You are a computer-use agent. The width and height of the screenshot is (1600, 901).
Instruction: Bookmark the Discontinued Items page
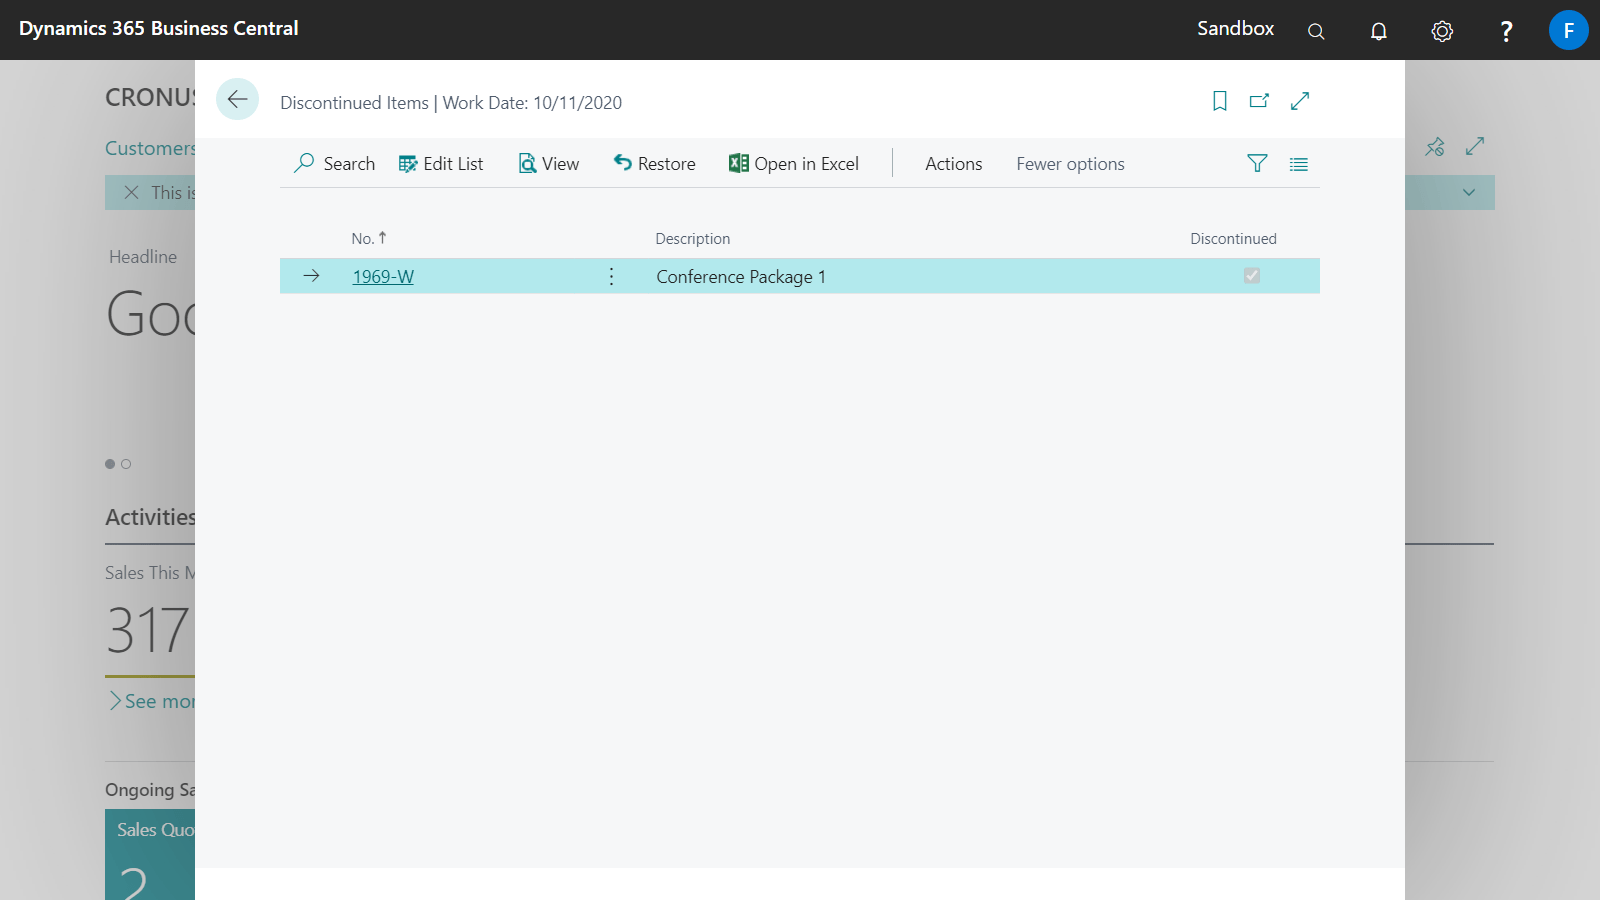pyautogui.click(x=1219, y=101)
